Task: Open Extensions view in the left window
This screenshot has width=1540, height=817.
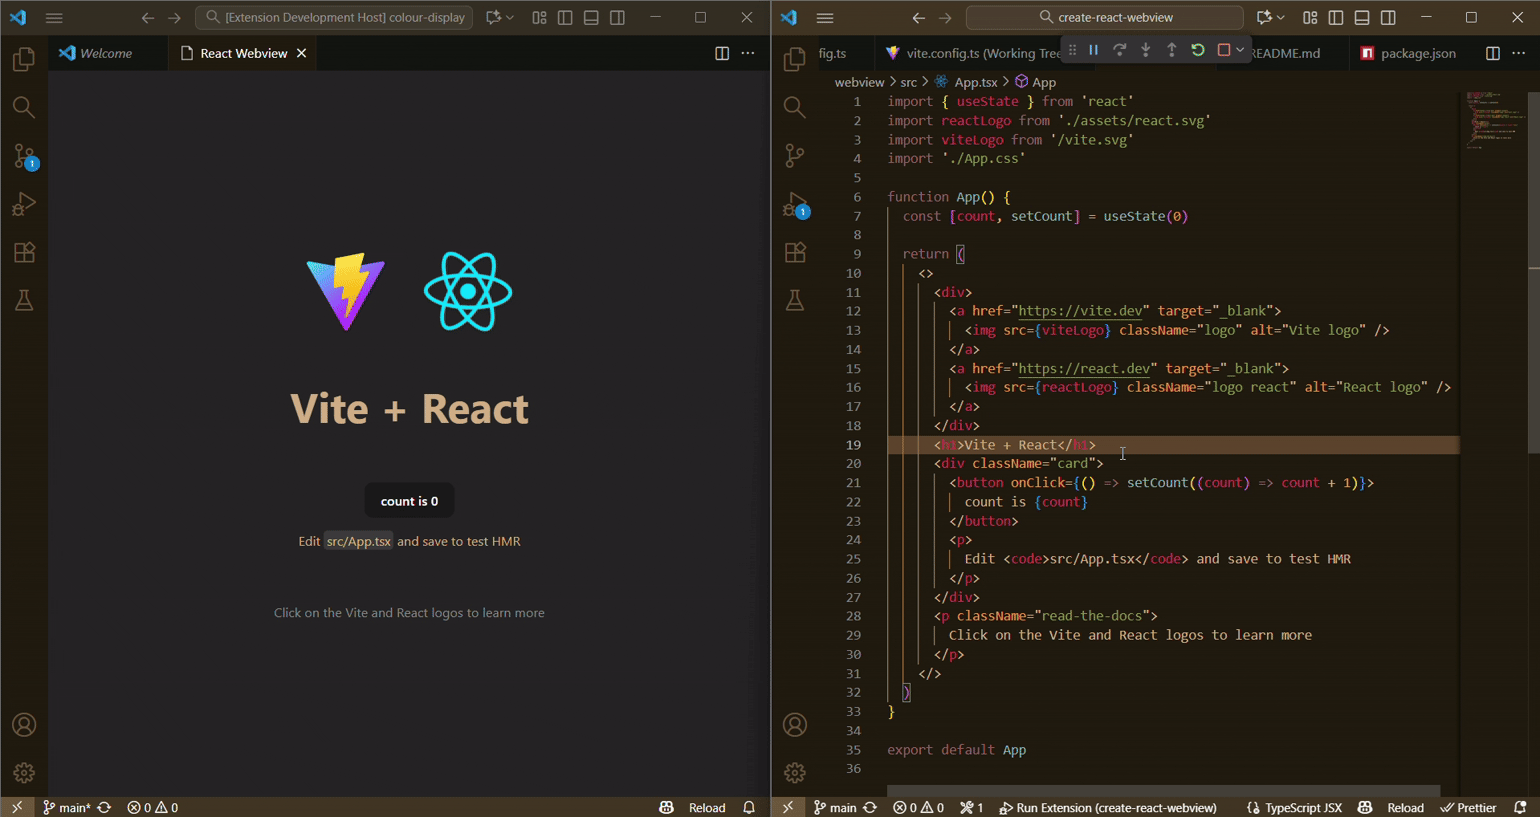Action: pos(24,252)
